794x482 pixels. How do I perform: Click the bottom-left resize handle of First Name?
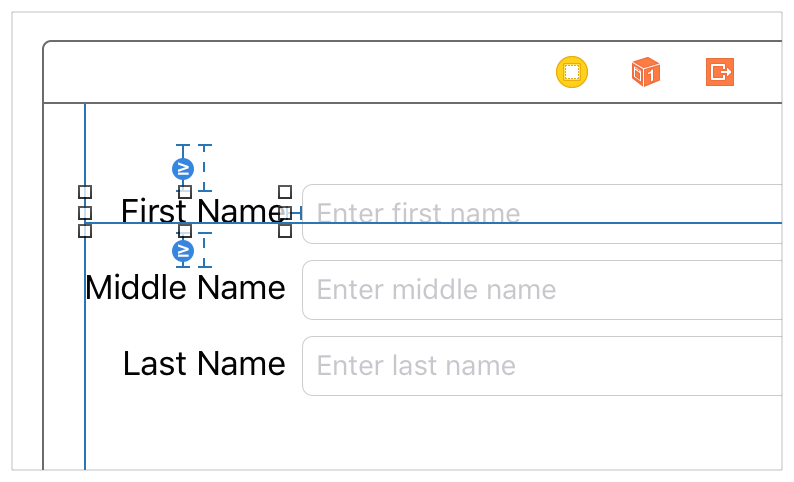85,231
